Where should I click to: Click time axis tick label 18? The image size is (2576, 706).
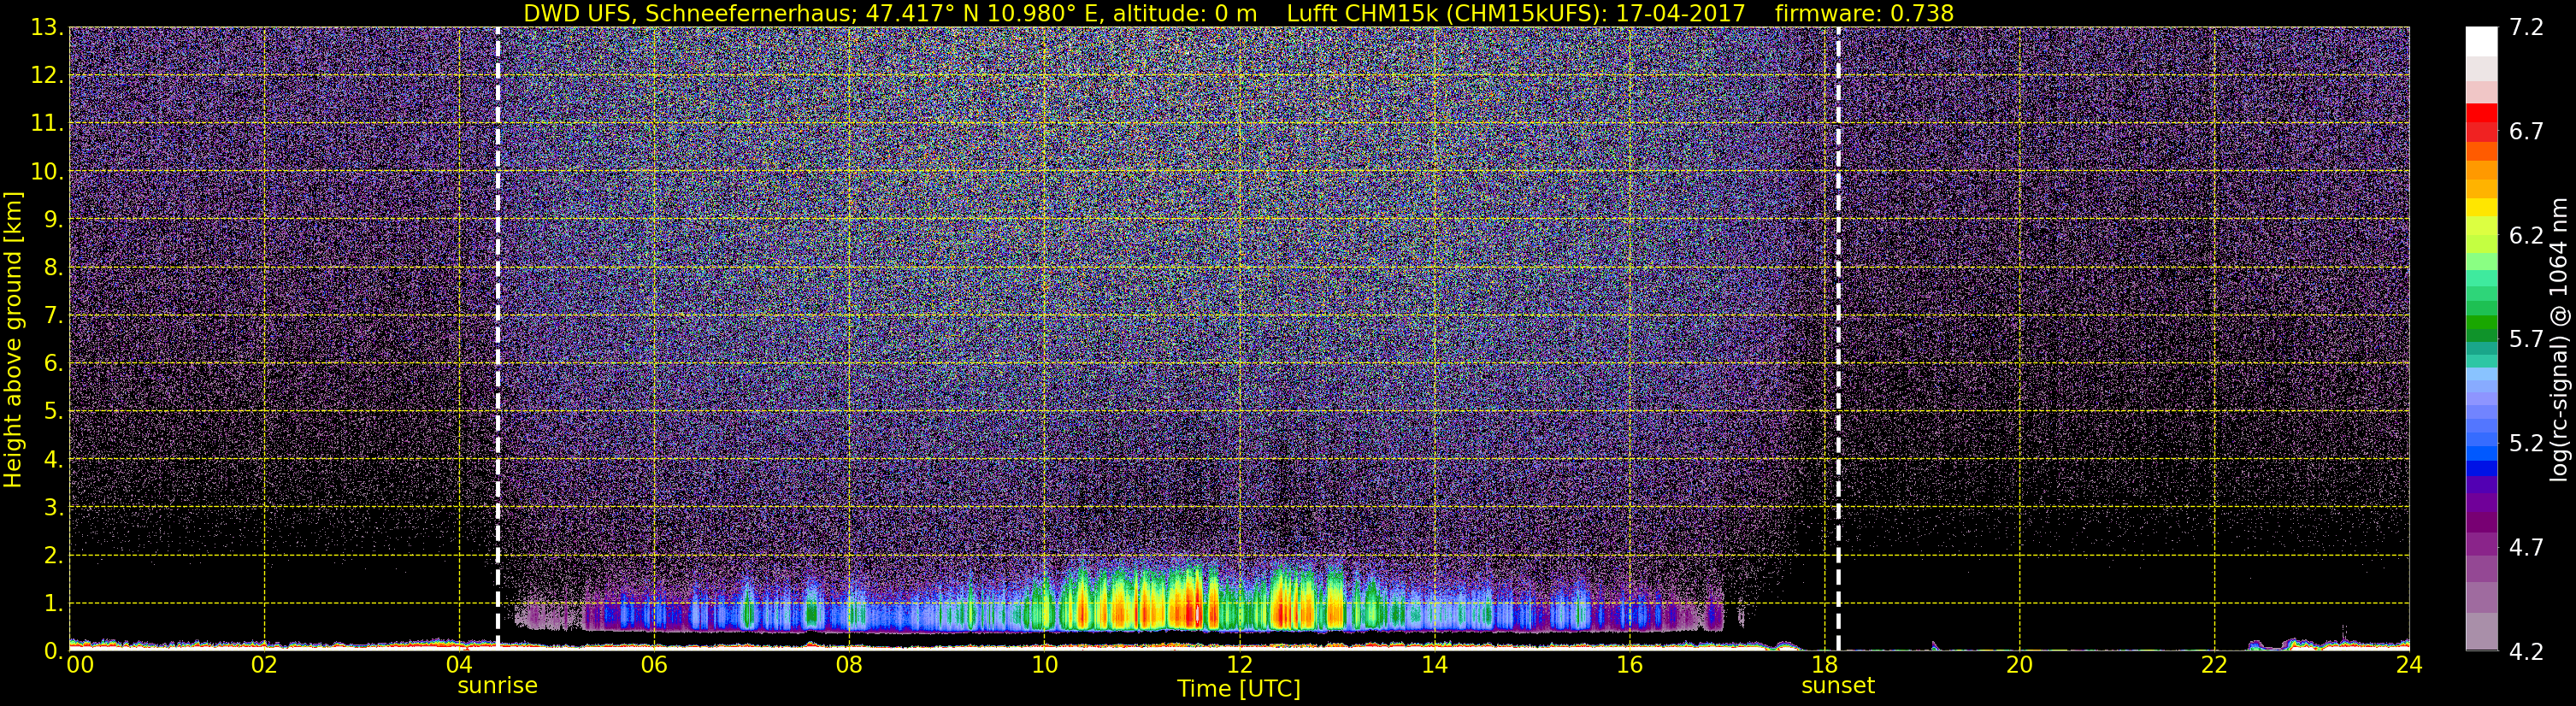(x=1824, y=665)
